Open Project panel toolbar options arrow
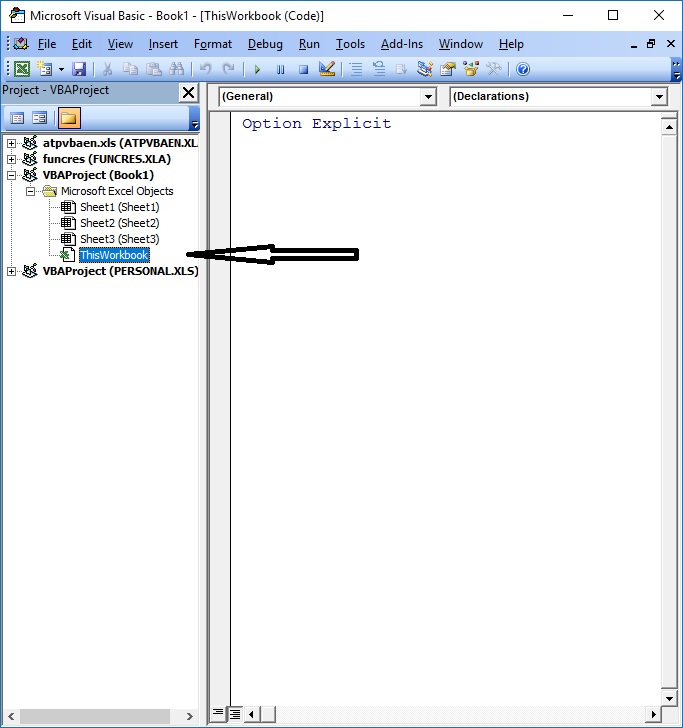Viewport: 683px width, 728px height. point(195,118)
